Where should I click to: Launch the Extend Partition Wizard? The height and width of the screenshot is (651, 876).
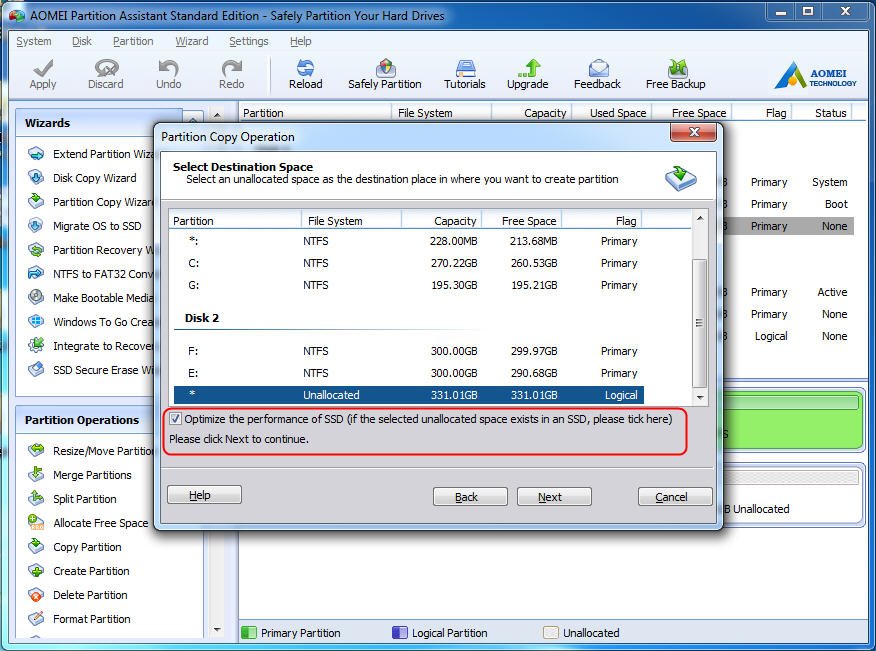(91, 154)
